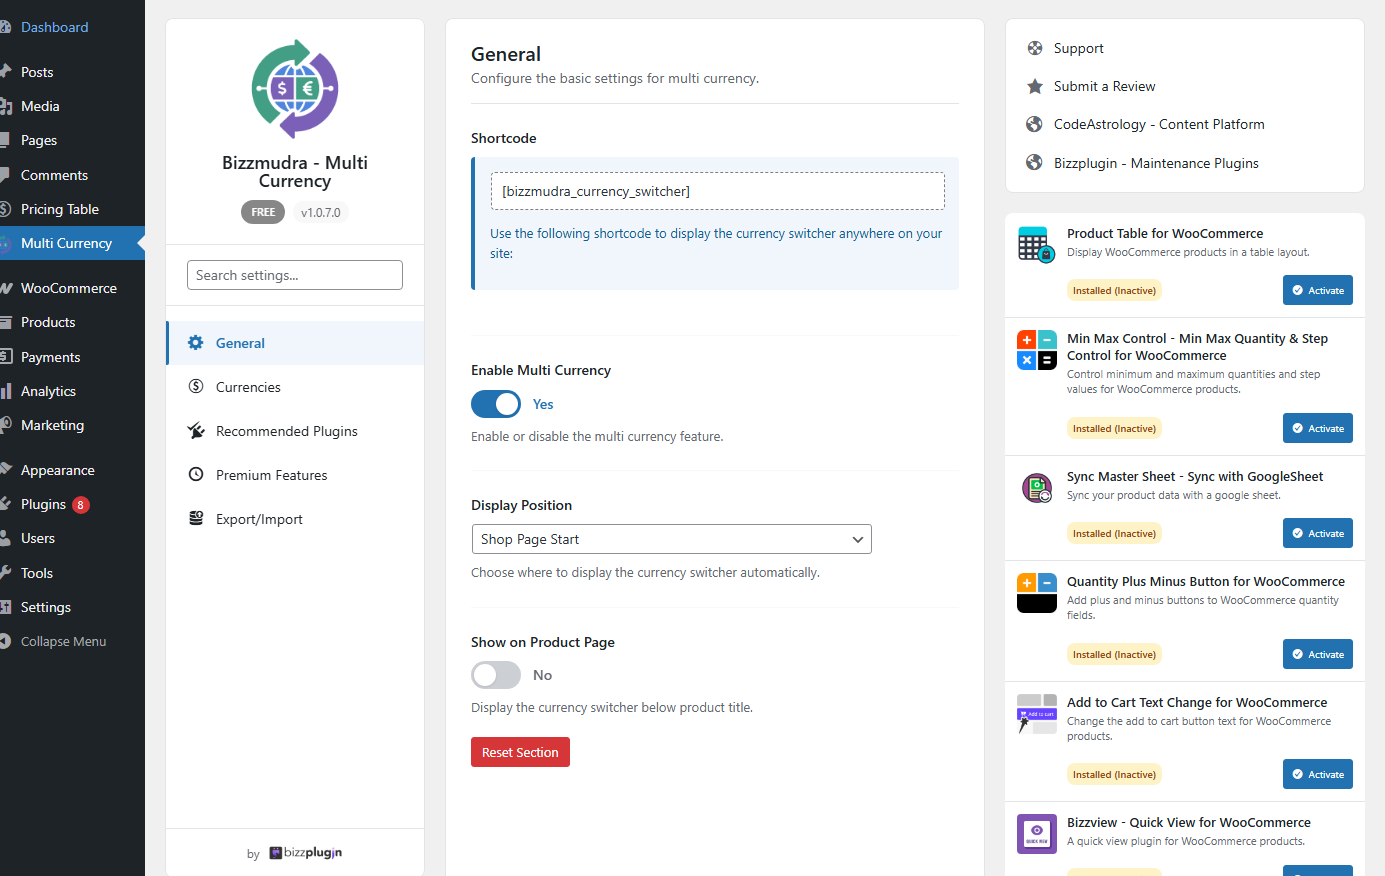Image resolution: width=1385 pixels, height=876 pixels.
Task: Switch to the Currencies tab
Action: 295,387
